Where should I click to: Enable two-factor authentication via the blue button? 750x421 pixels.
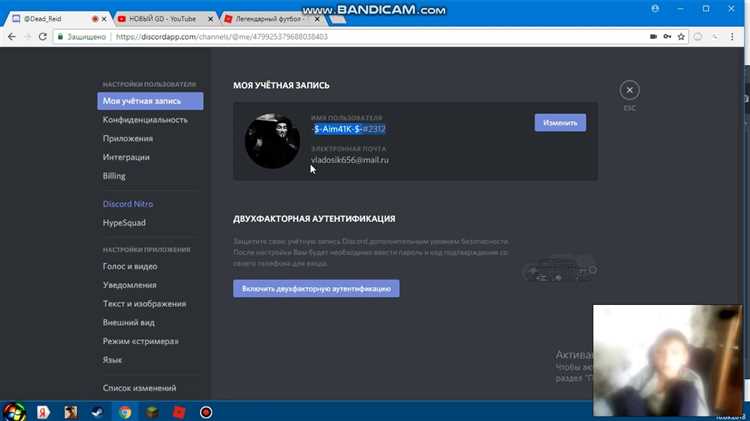(316, 288)
